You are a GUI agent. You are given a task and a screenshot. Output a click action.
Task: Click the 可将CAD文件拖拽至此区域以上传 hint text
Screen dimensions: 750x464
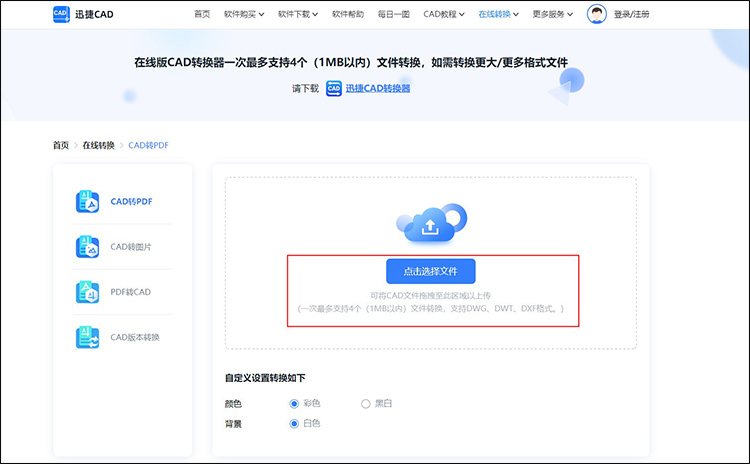(430, 296)
